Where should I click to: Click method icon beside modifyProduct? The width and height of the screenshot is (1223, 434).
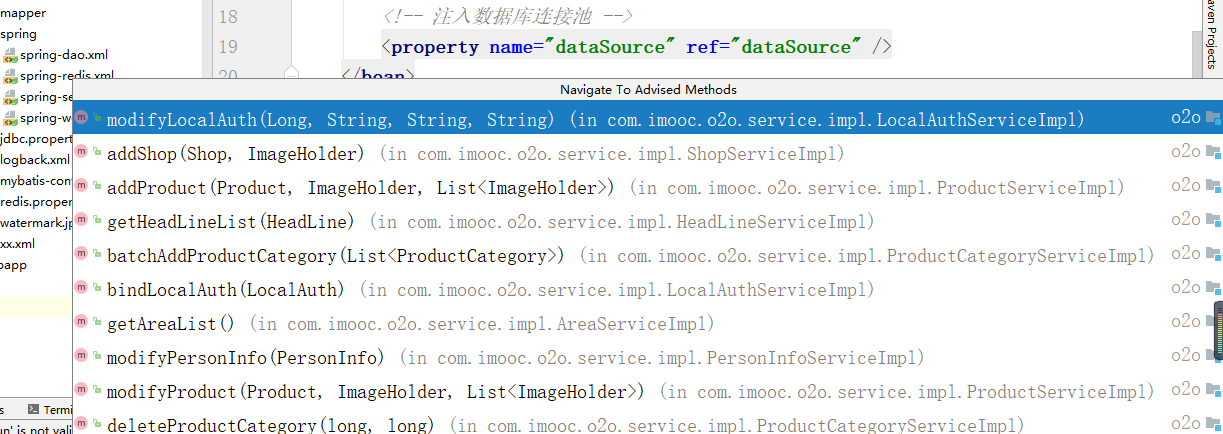(82, 391)
